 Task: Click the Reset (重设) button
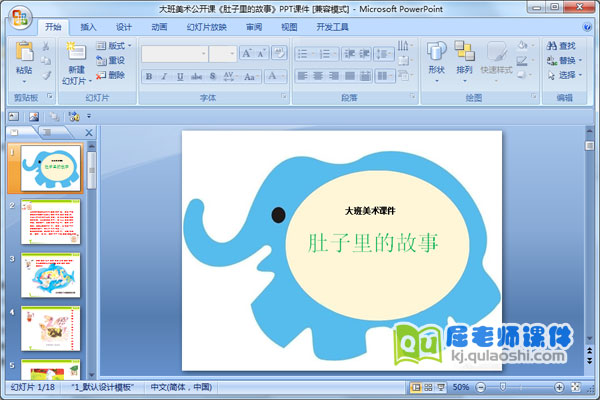(111, 60)
